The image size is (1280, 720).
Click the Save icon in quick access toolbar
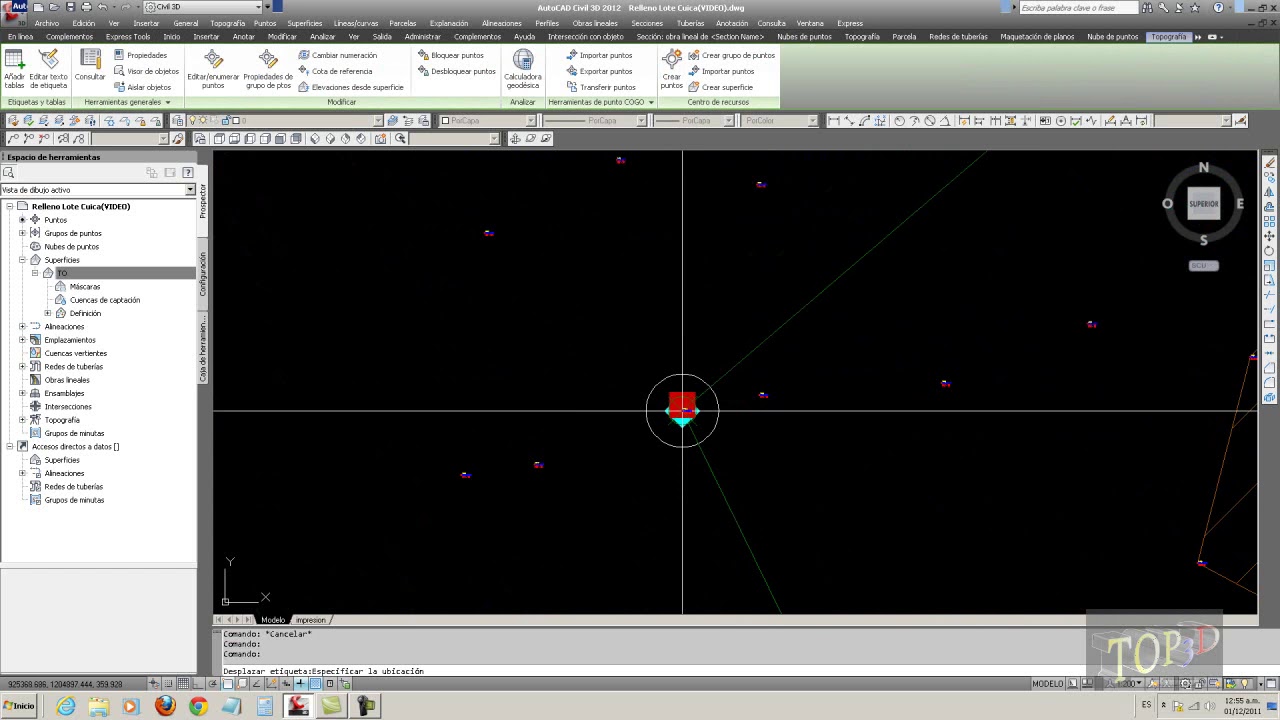[x=69, y=7]
